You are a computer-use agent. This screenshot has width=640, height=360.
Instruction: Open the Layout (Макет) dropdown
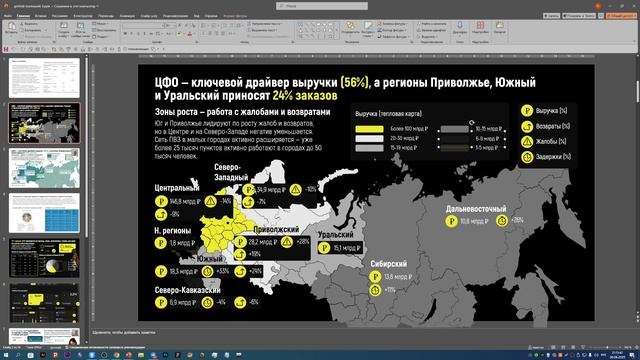pos(100,24)
